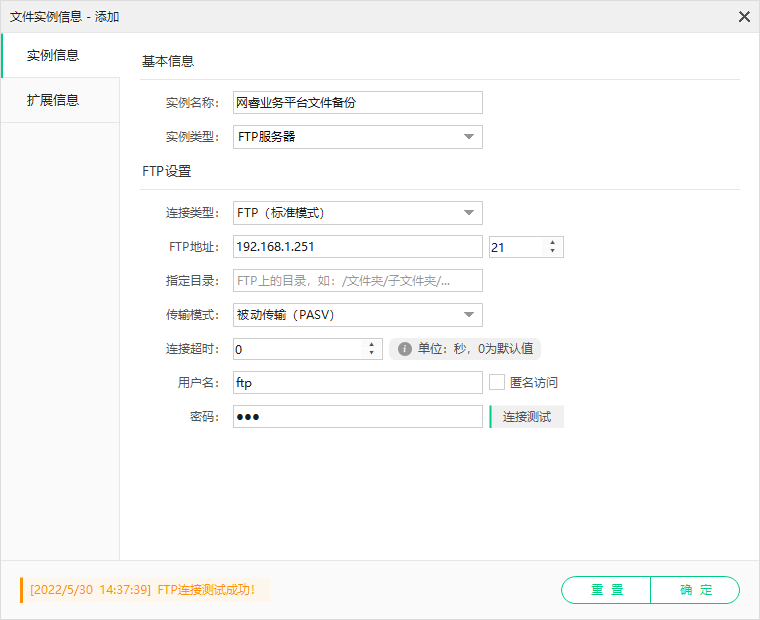Enable the 匿名访问 checkbox

(x=497, y=382)
